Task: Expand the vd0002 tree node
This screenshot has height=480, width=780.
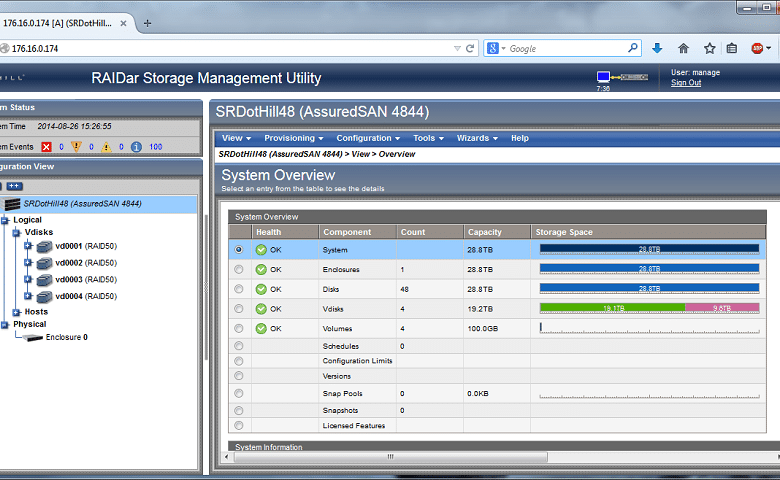Action: coord(28,263)
